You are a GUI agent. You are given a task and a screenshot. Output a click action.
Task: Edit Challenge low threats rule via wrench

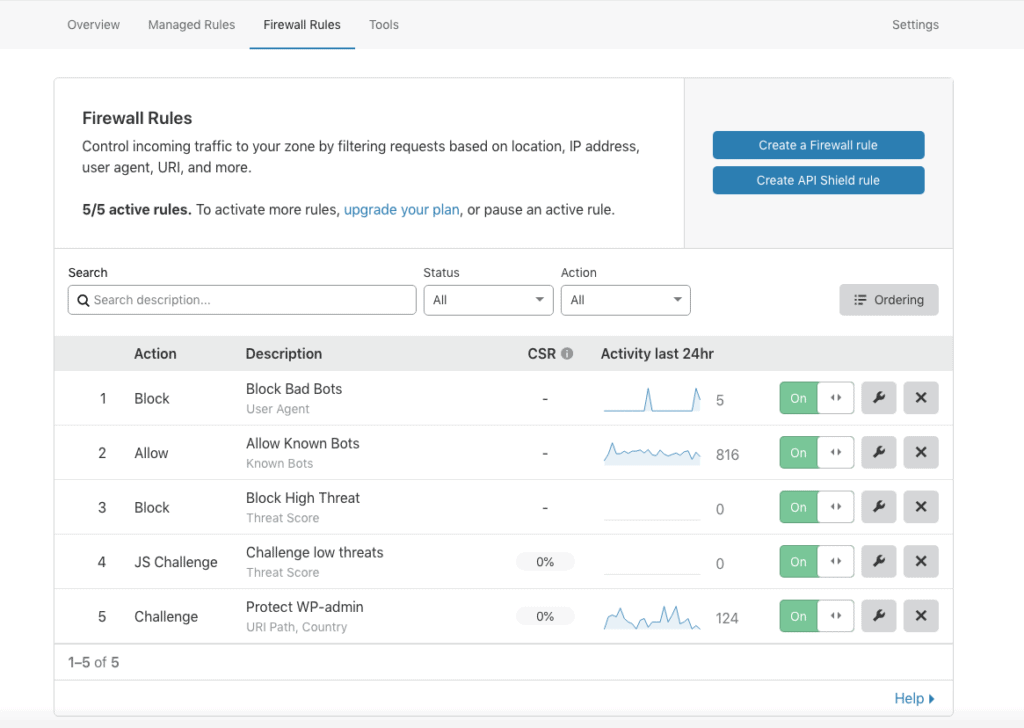coord(878,562)
